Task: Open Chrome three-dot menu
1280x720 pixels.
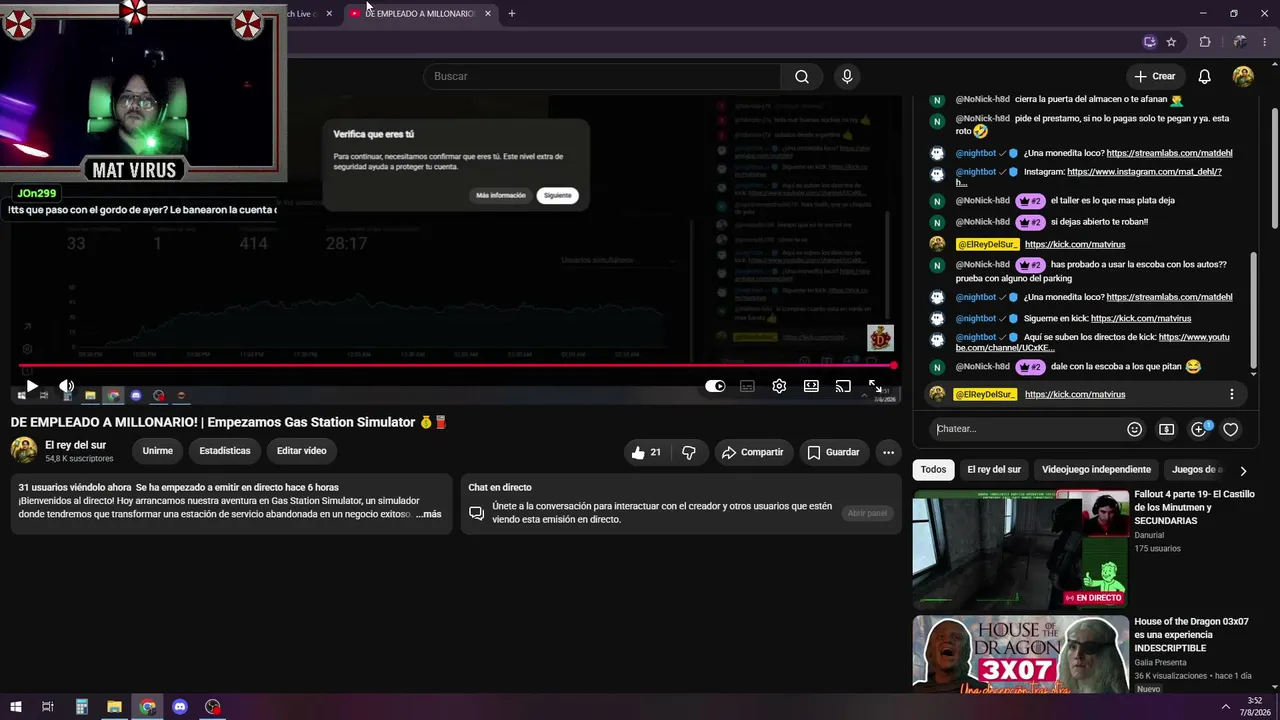Action: pyautogui.click(x=1266, y=42)
